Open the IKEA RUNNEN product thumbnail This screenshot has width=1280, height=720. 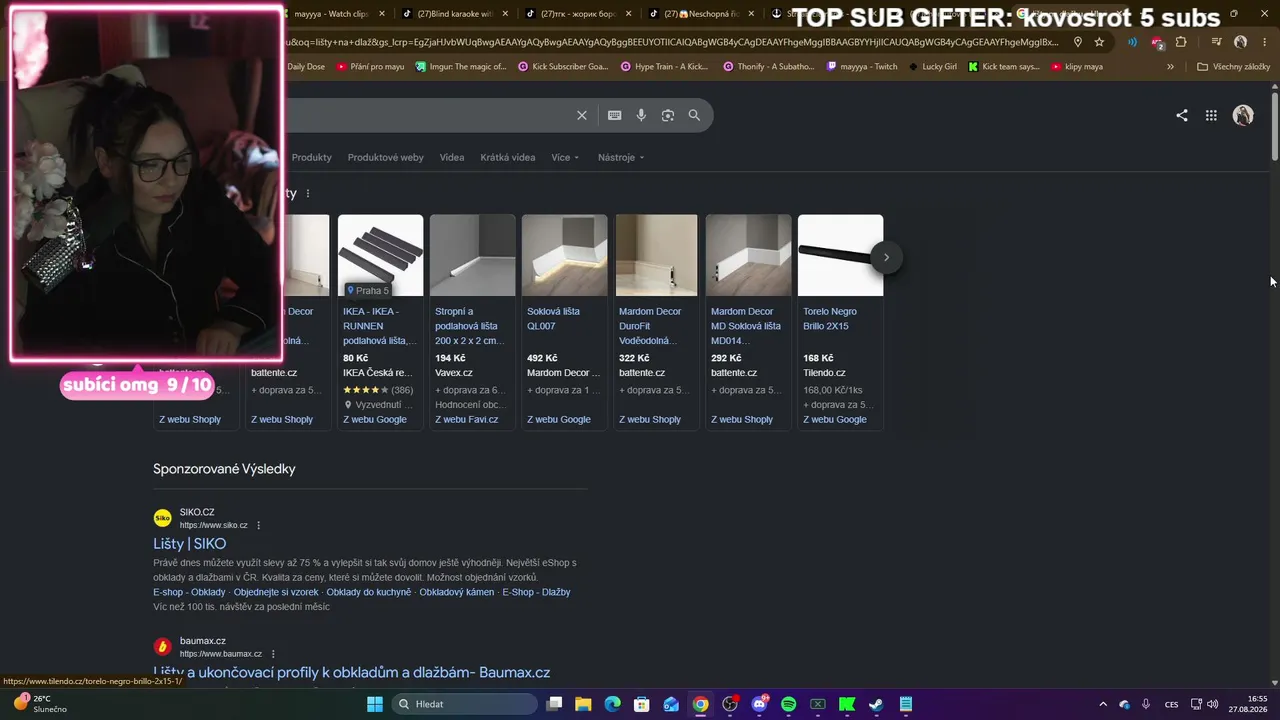point(380,256)
